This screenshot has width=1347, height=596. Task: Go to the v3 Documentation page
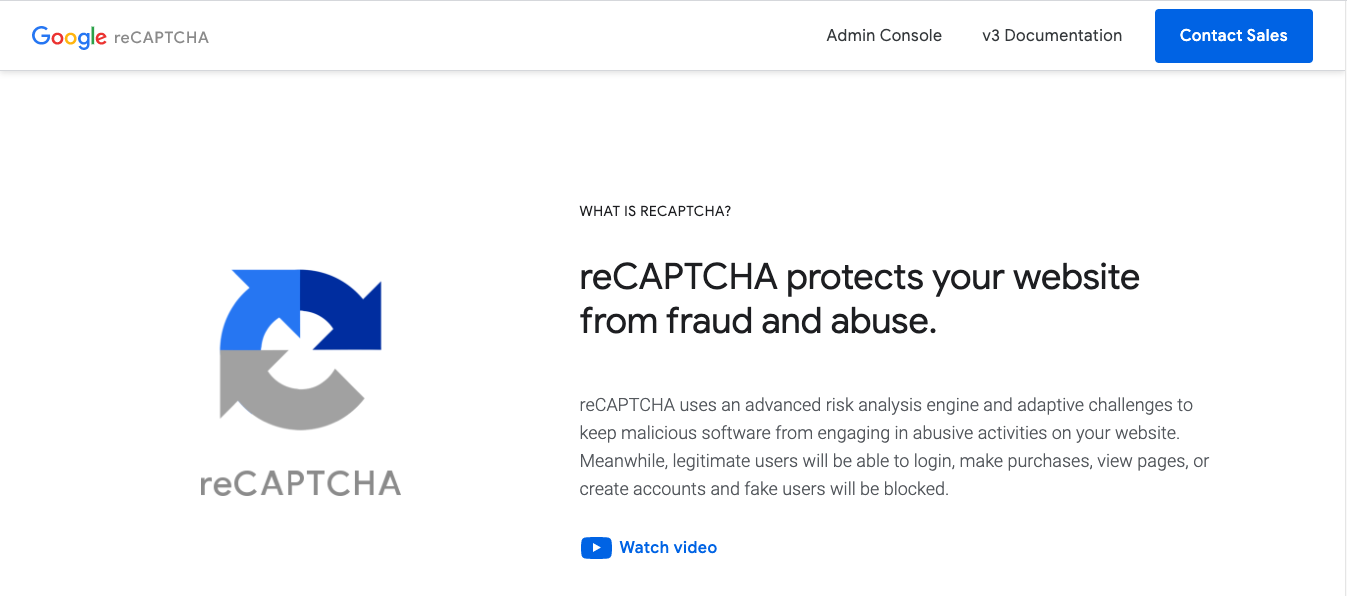1052,36
